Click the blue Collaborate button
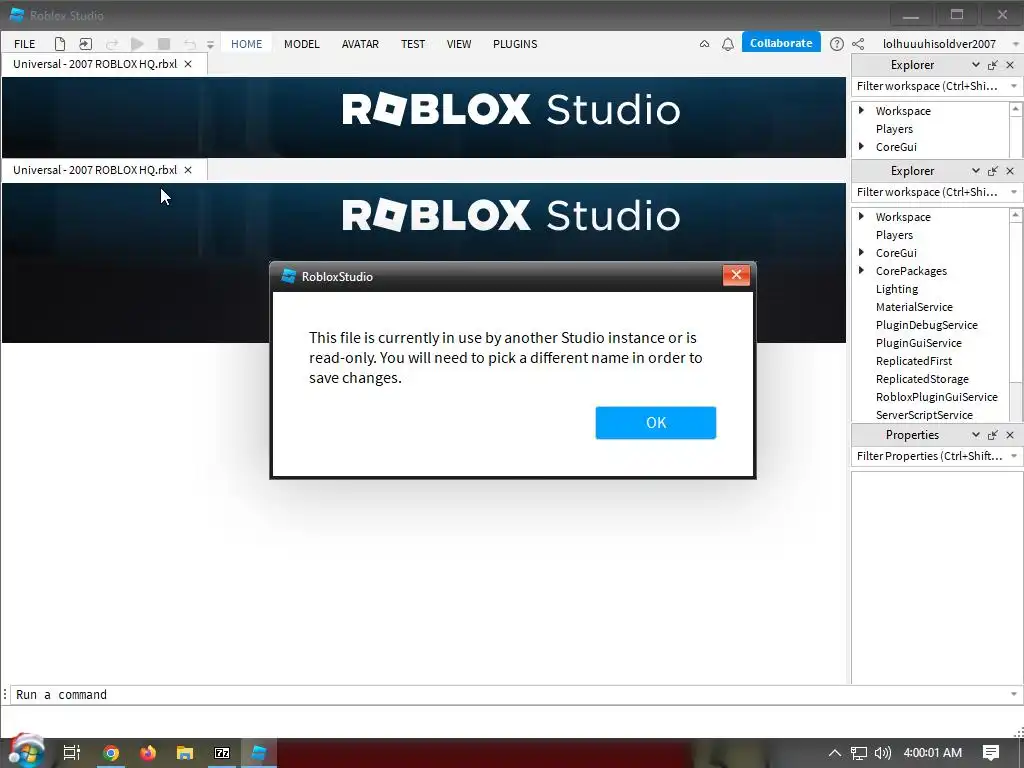 tap(781, 43)
